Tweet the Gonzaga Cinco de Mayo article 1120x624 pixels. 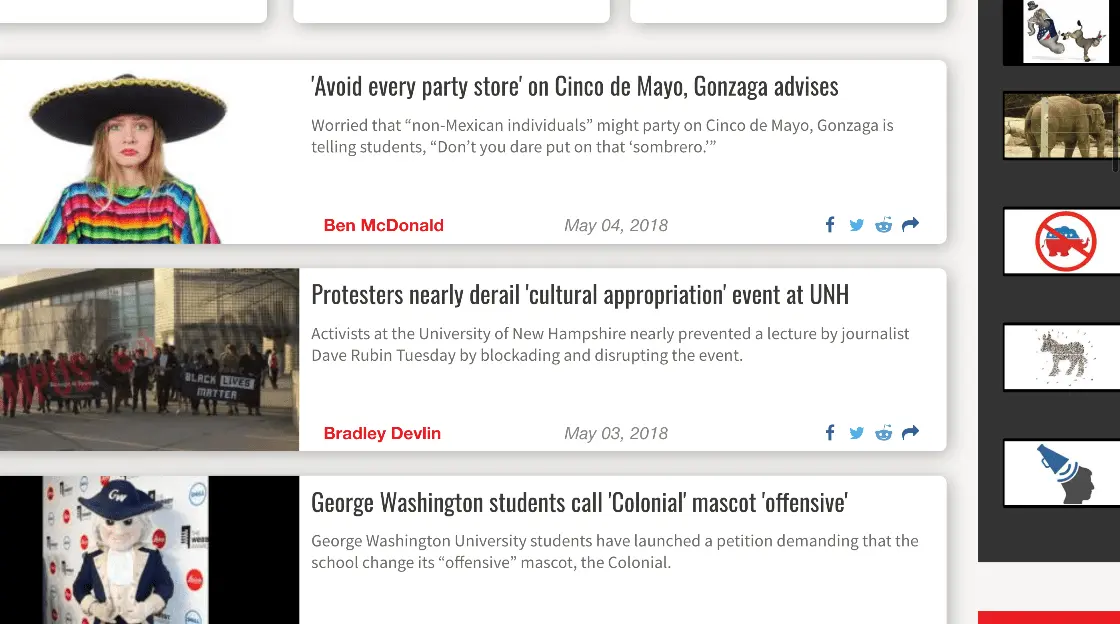tap(856, 225)
